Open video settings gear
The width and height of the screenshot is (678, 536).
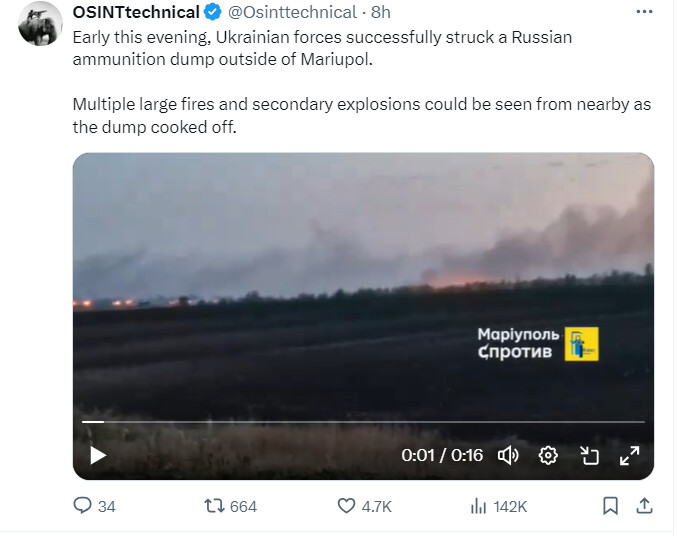click(548, 455)
